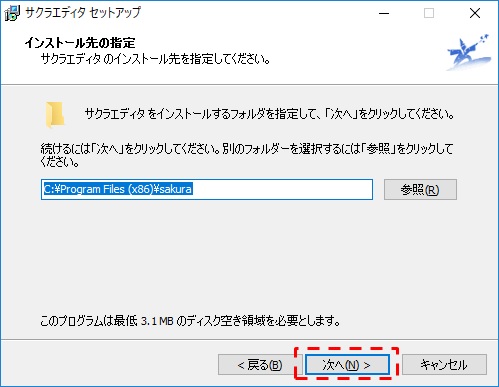Go back with the < 戻る(B) button
Viewport: 499px width, 387px height.
260,365
